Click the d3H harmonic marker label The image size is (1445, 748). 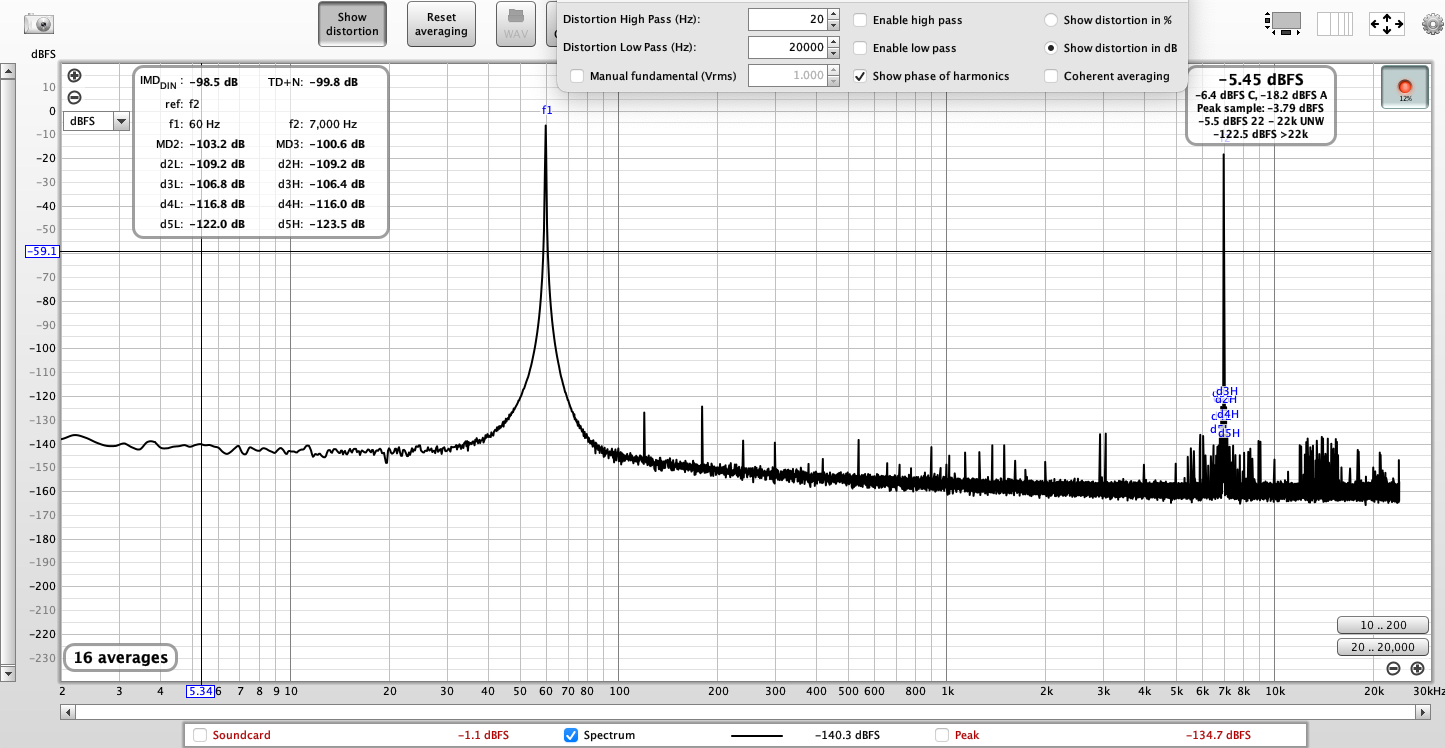pyautogui.click(x=1227, y=391)
